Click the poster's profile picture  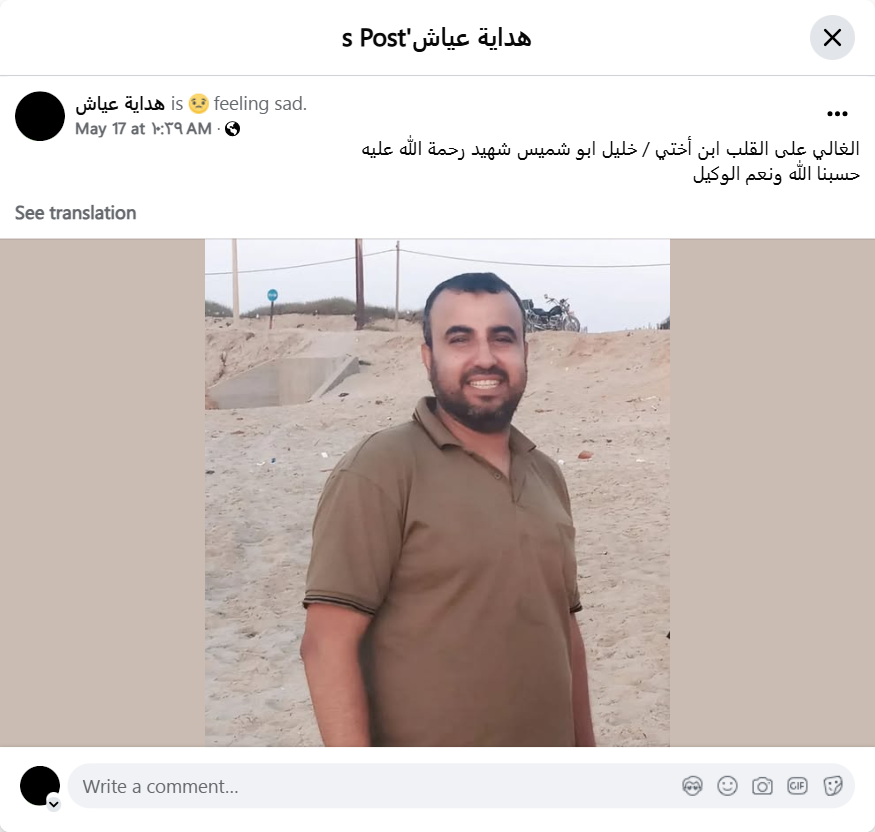click(x=40, y=116)
